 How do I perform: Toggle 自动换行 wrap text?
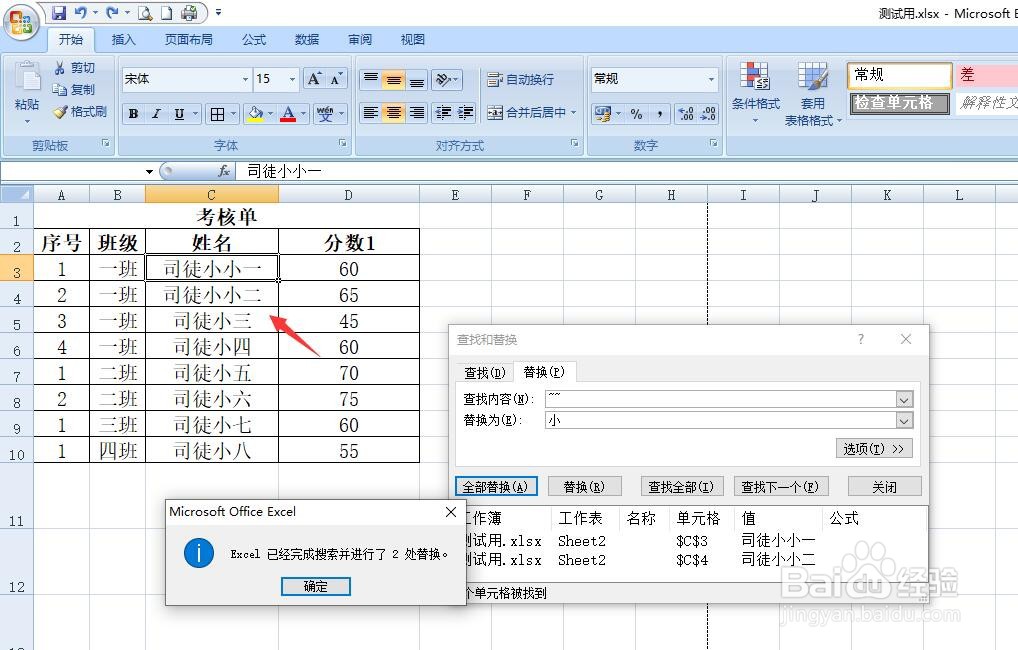[521, 79]
